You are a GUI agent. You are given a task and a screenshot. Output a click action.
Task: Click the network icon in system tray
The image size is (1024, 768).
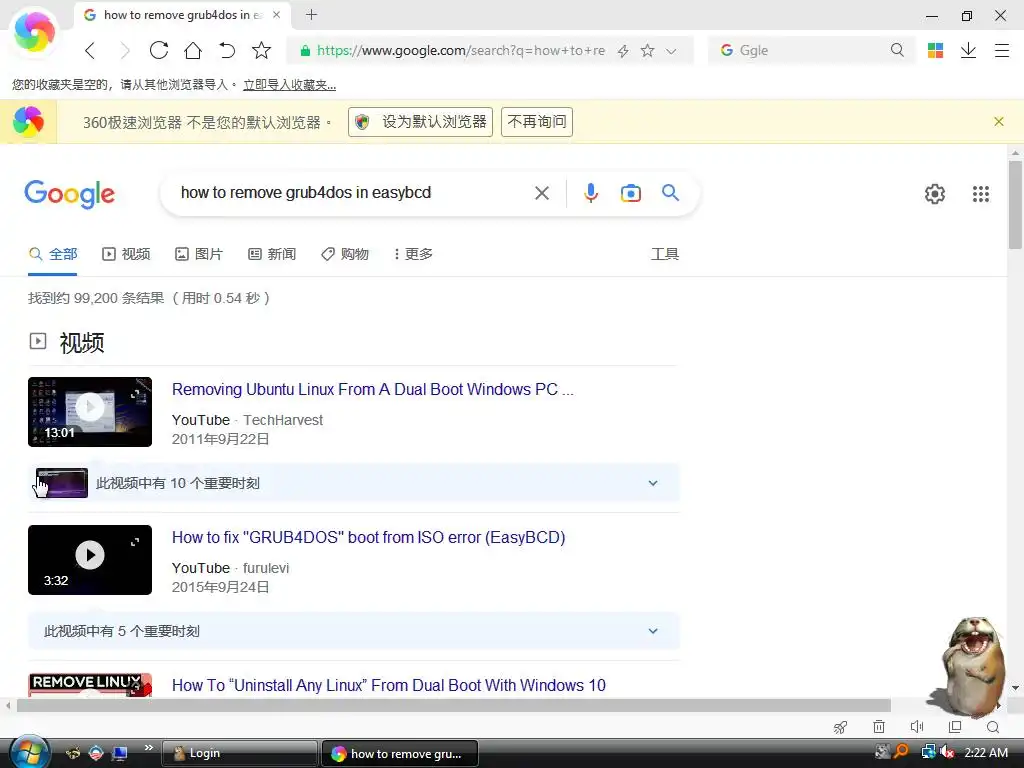point(927,752)
